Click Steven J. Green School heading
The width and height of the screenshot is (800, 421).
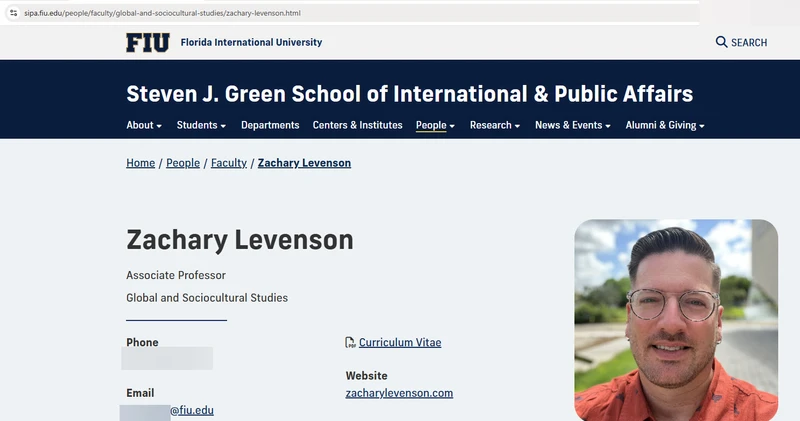click(x=409, y=94)
